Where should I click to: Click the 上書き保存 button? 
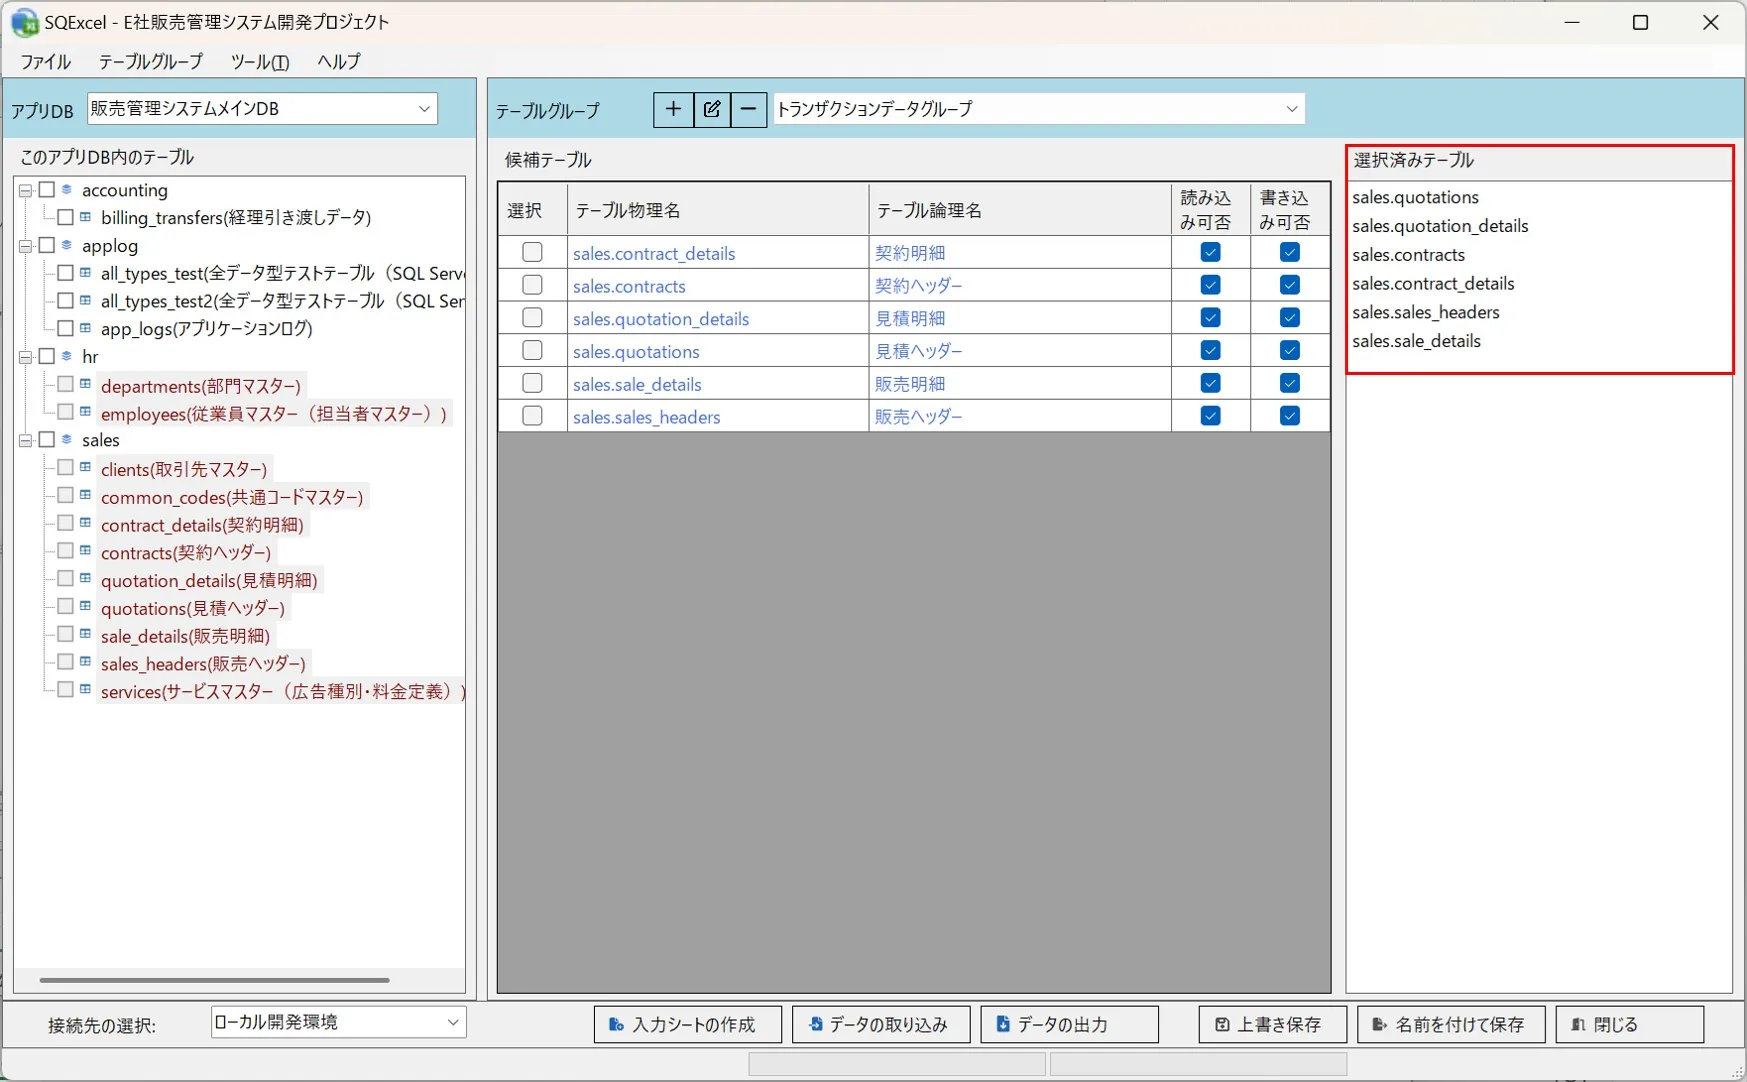click(1273, 1024)
